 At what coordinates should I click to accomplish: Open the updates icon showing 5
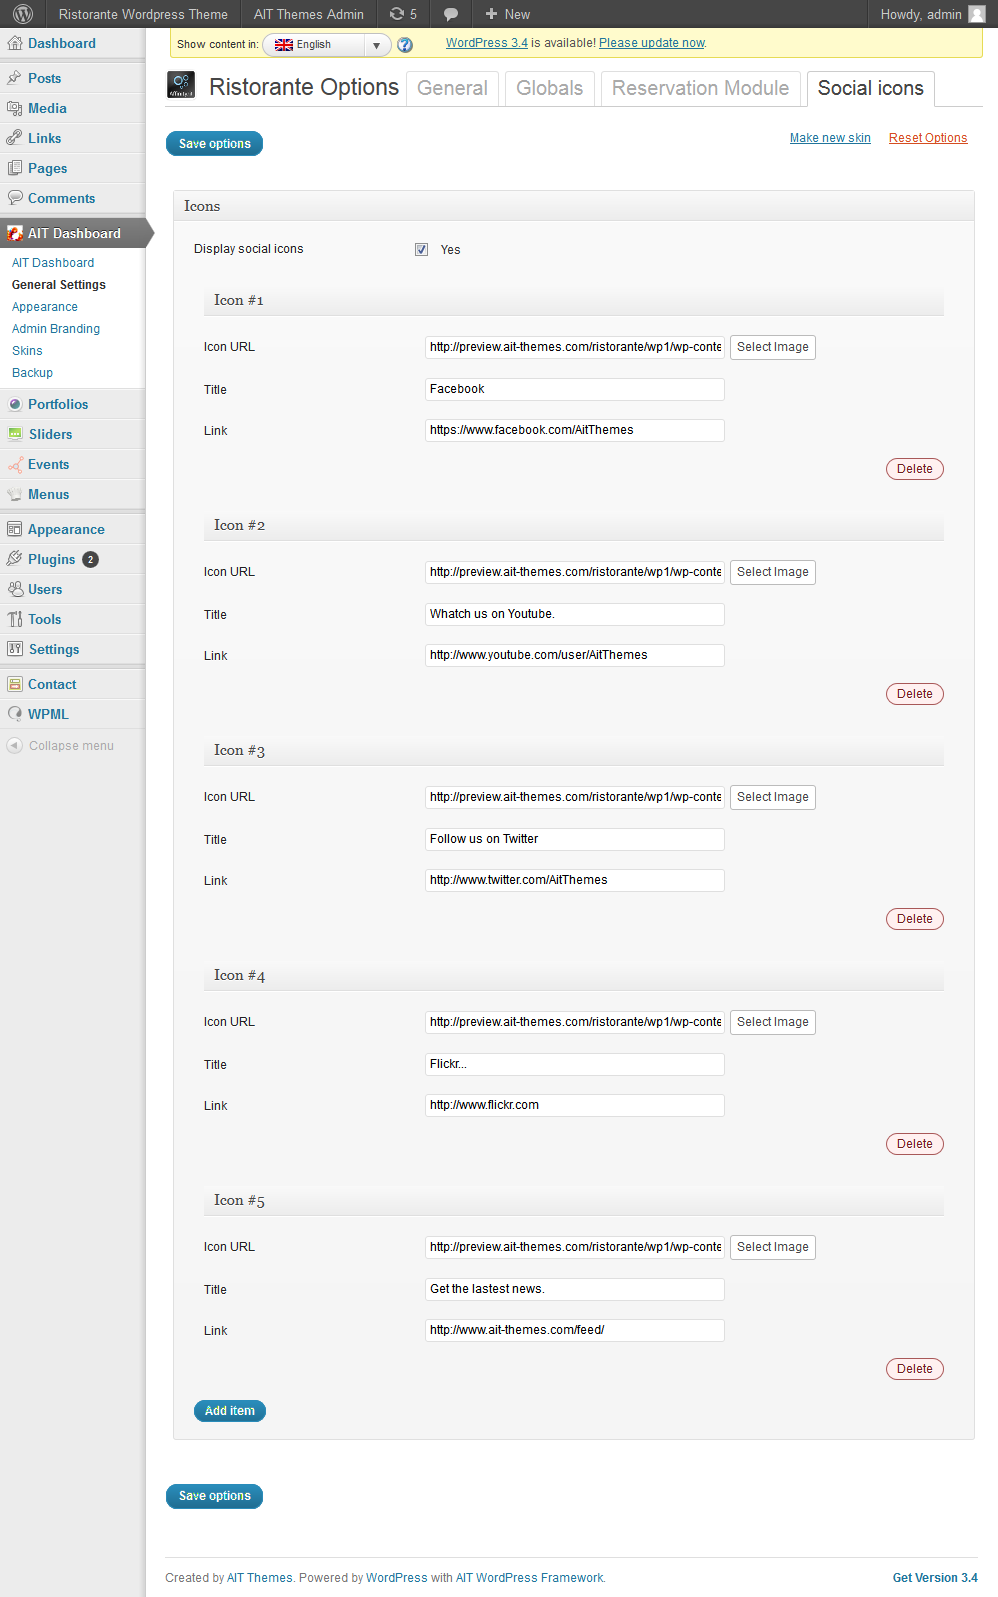(x=403, y=14)
